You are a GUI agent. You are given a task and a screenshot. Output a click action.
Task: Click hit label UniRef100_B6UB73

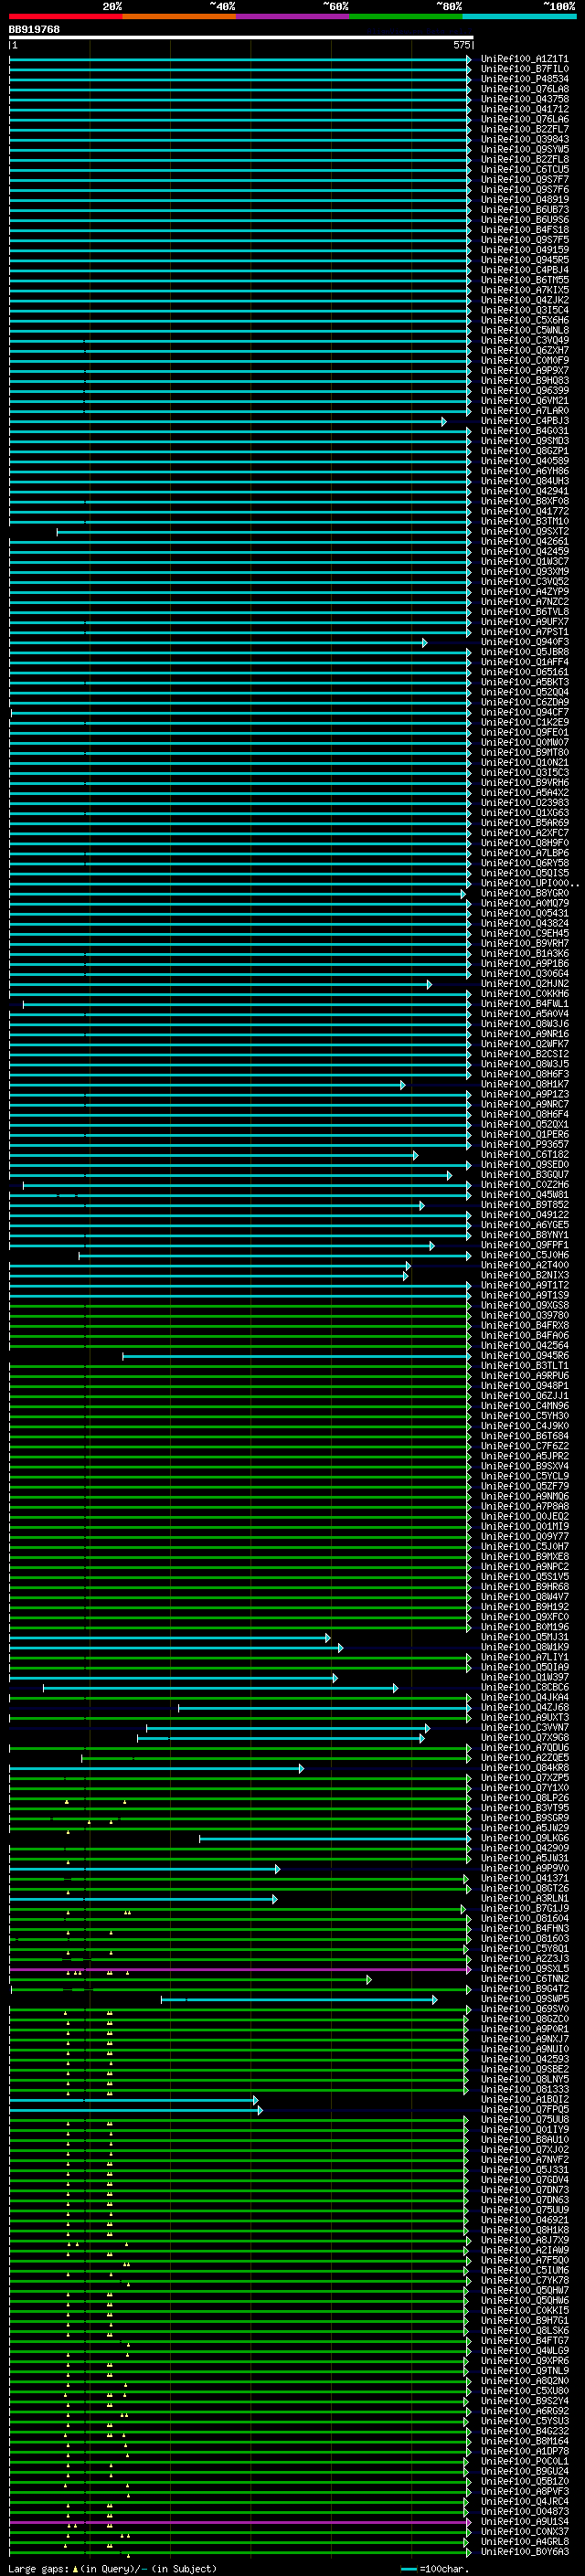(x=524, y=209)
